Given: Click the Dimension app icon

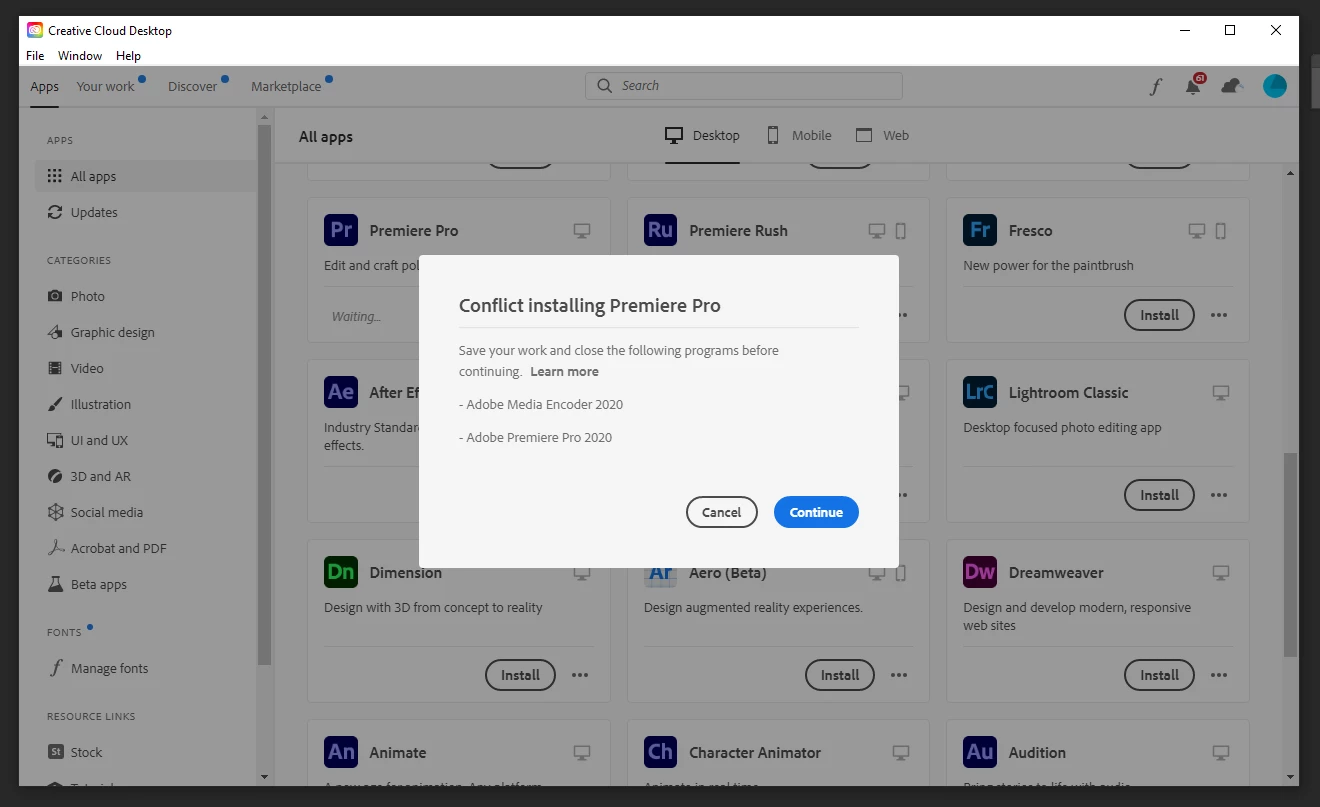Looking at the screenshot, I should pyautogui.click(x=341, y=572).
